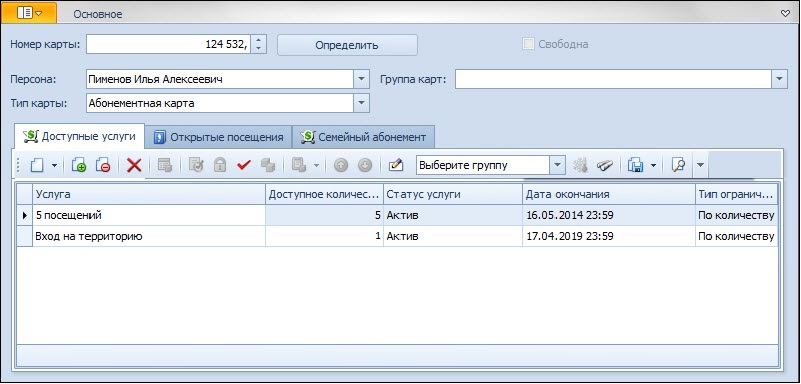This screenshot has width=801, height=384.
Task: Click quantity '1' in 'Вход на территорию' row
Action: point(324,236)
